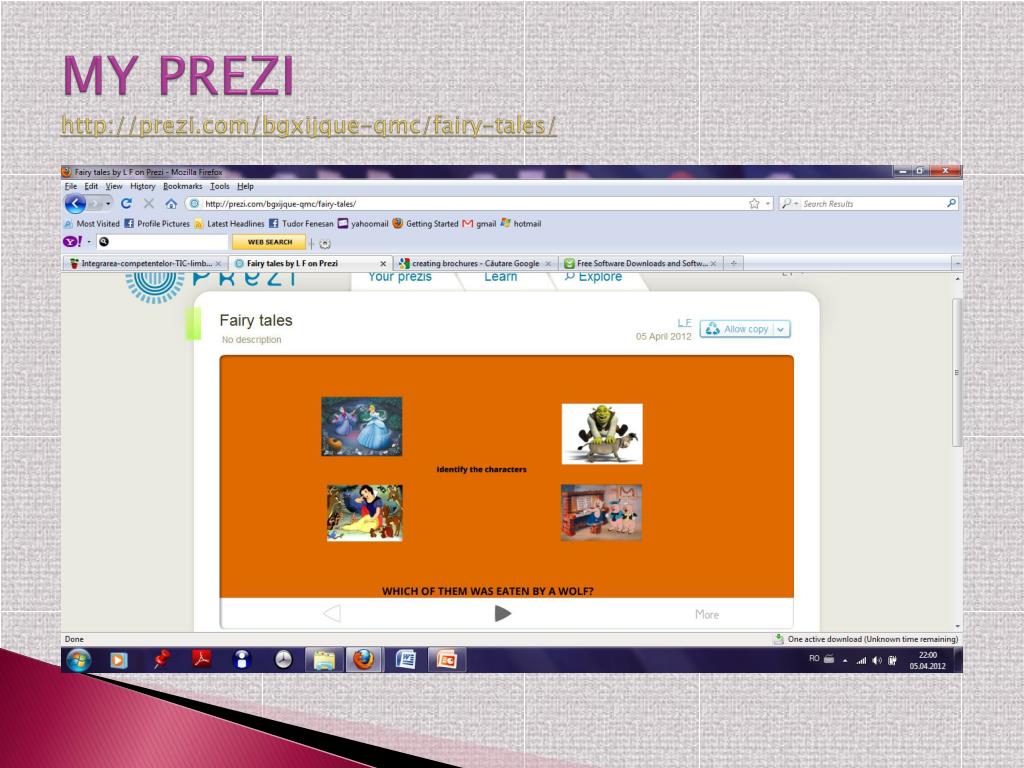
Task: Open the History menu
Action: [x=142, y=186]
